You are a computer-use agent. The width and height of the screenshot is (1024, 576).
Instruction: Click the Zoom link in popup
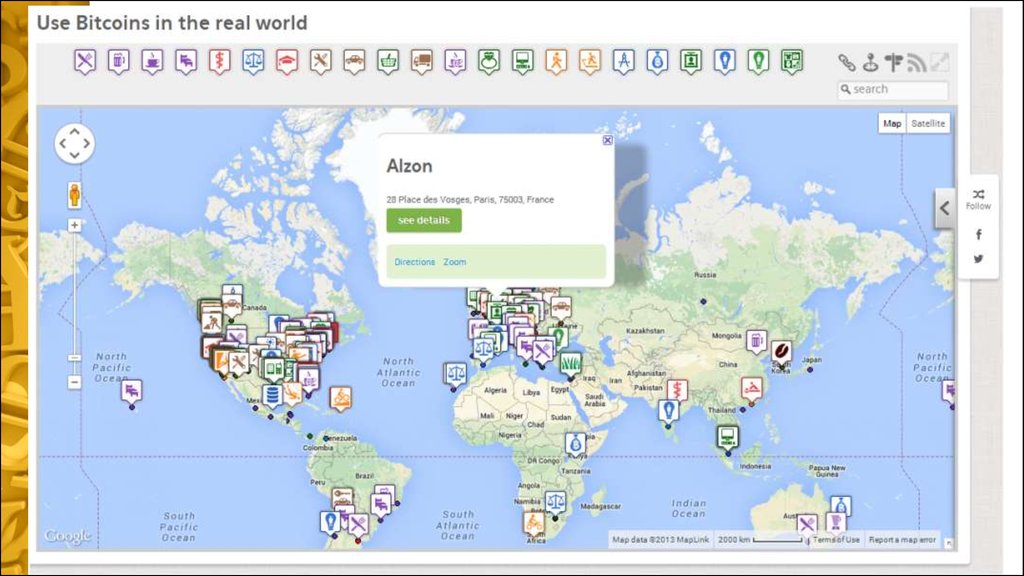[x=455, y=262]
